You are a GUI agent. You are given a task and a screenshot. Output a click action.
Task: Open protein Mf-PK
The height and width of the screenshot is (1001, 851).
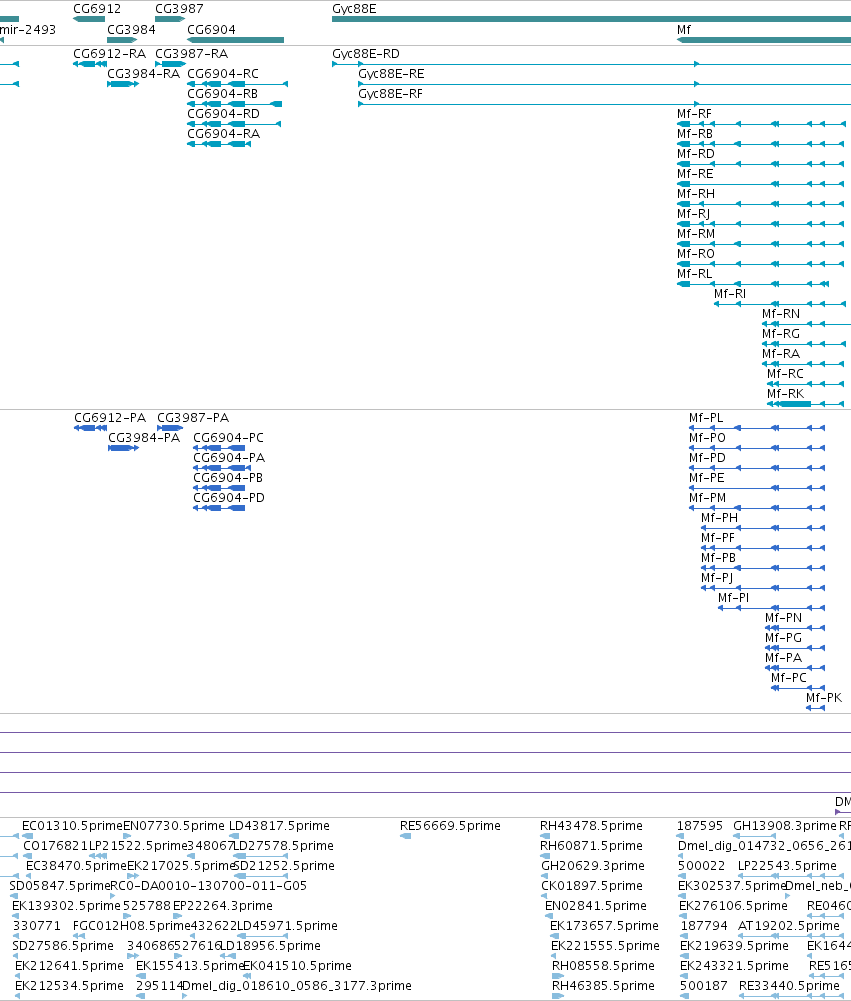(824, 698)
